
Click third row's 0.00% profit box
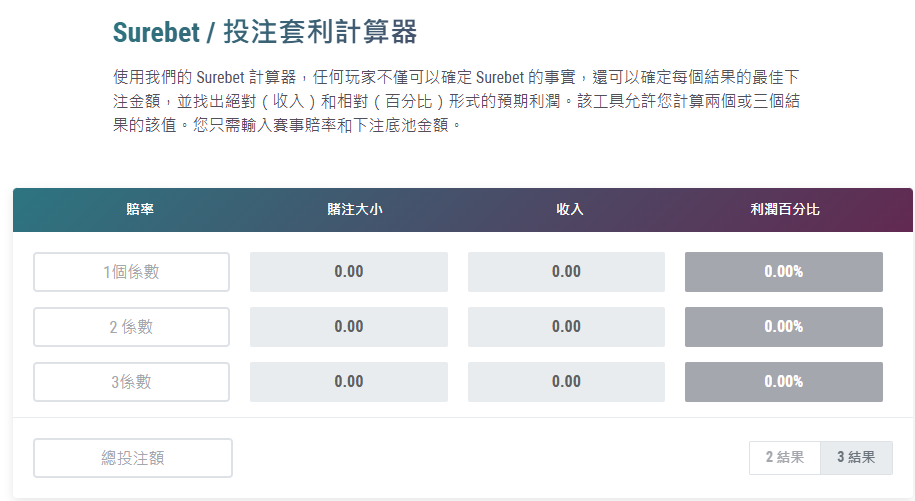coord(784,382)
